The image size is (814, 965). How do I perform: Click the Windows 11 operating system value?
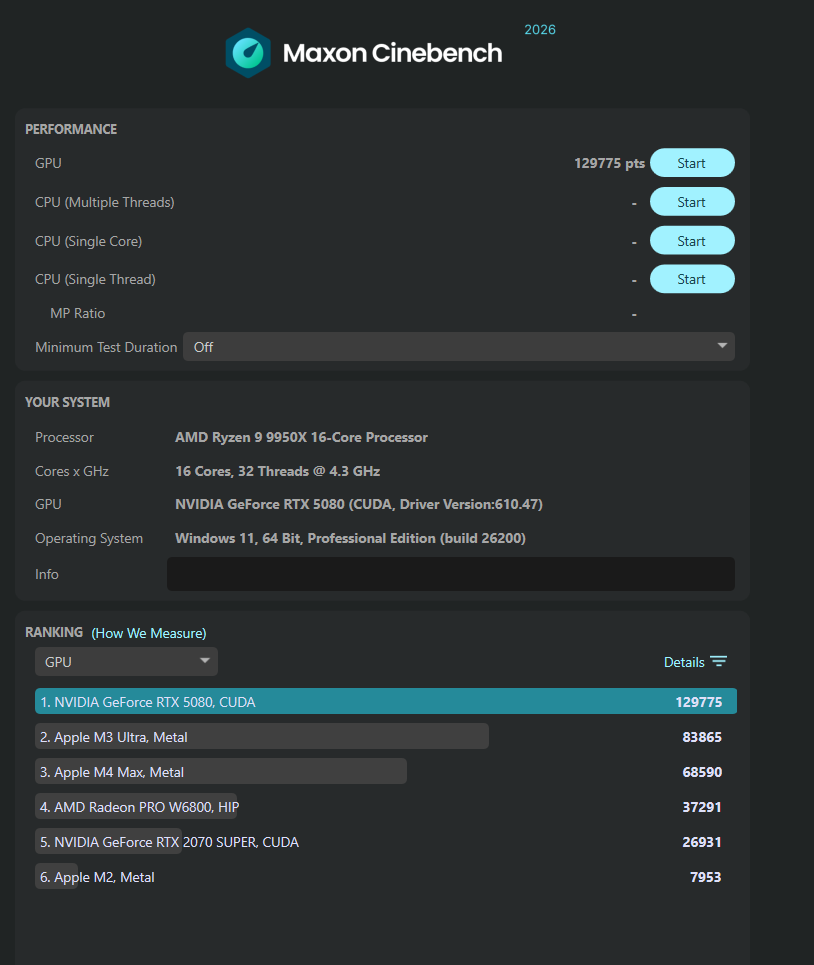coord(350,539)
